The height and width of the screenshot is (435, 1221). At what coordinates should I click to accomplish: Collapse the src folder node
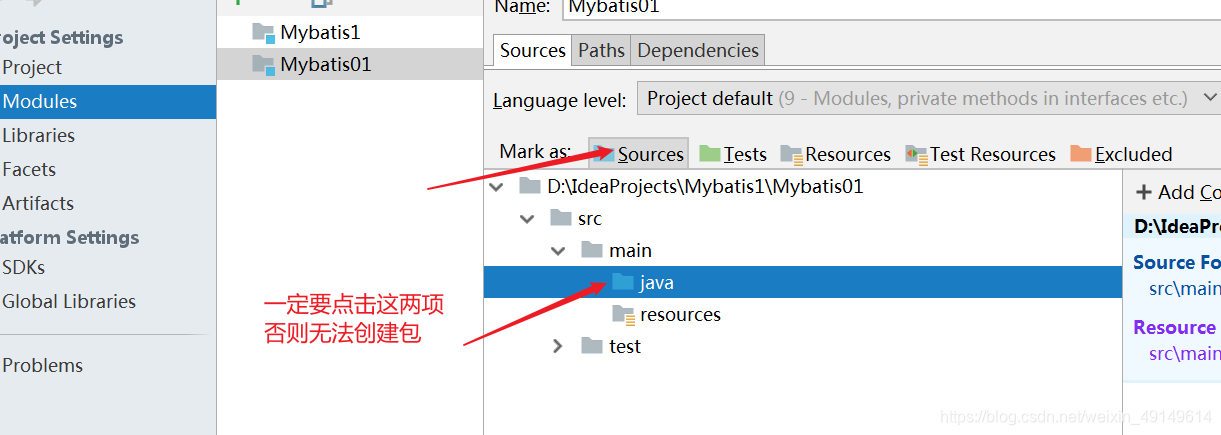coord(527,218)
